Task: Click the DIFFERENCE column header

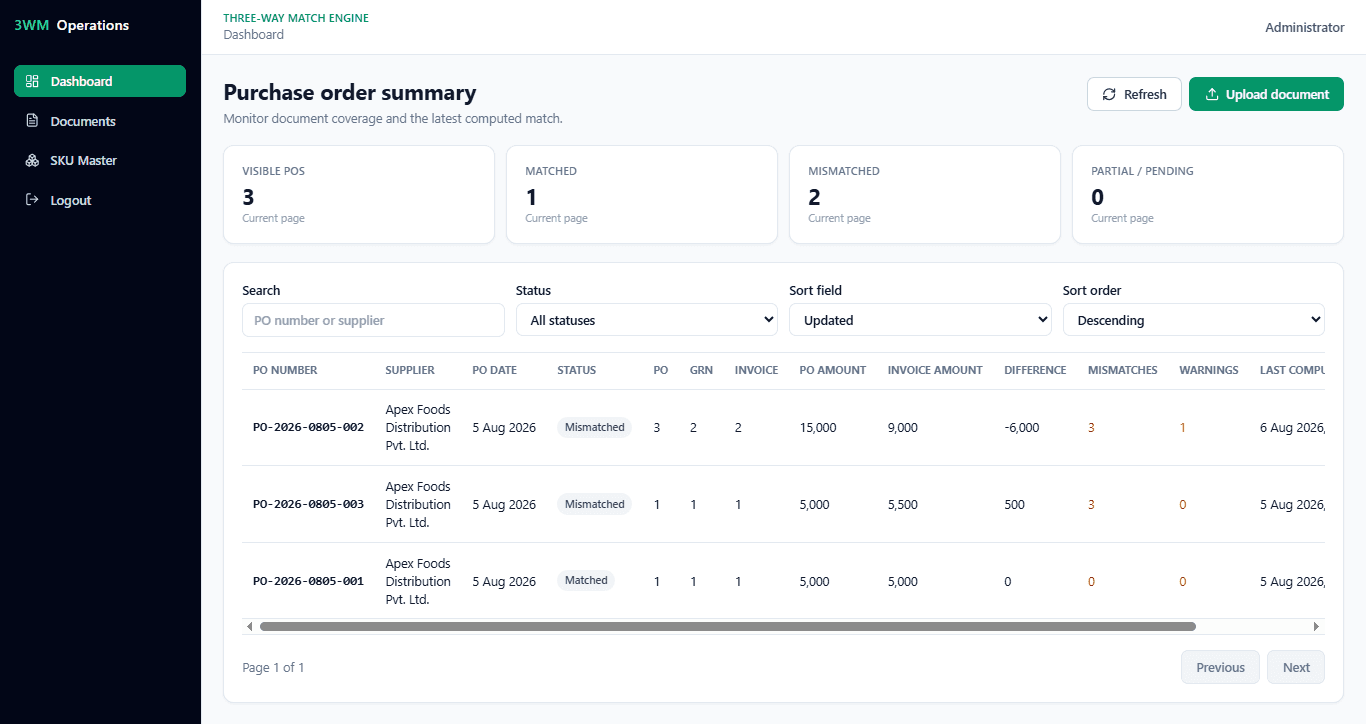Action: 1035,370
